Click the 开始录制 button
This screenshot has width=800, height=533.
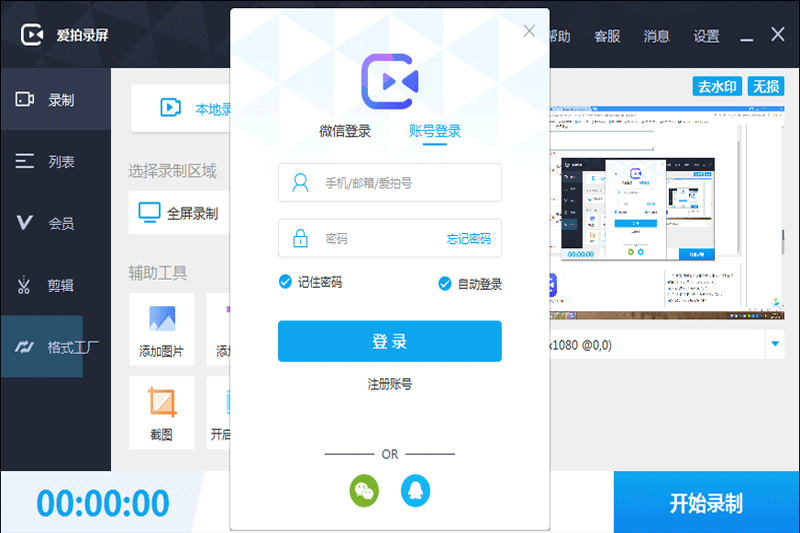point(706,502)
